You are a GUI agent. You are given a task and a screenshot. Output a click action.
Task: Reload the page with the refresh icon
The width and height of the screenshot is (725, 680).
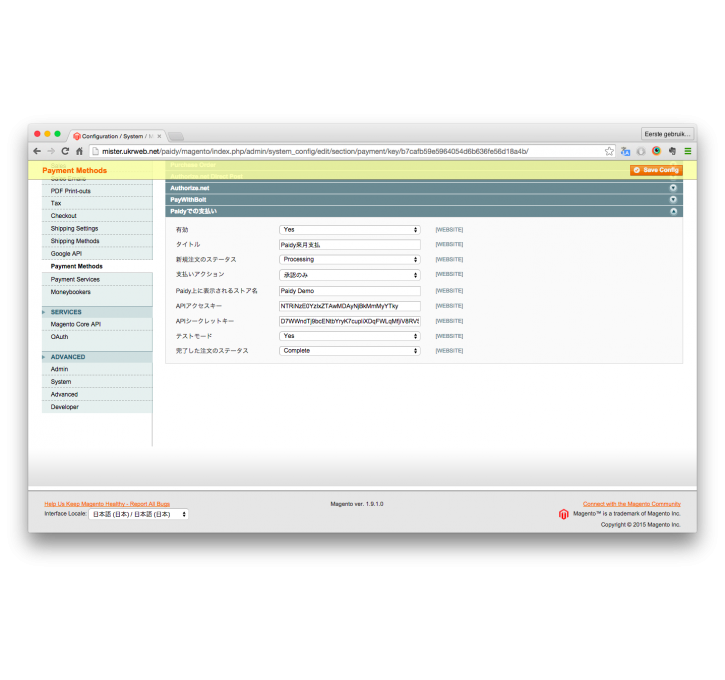pyautogui.click(x=65, y=151)
